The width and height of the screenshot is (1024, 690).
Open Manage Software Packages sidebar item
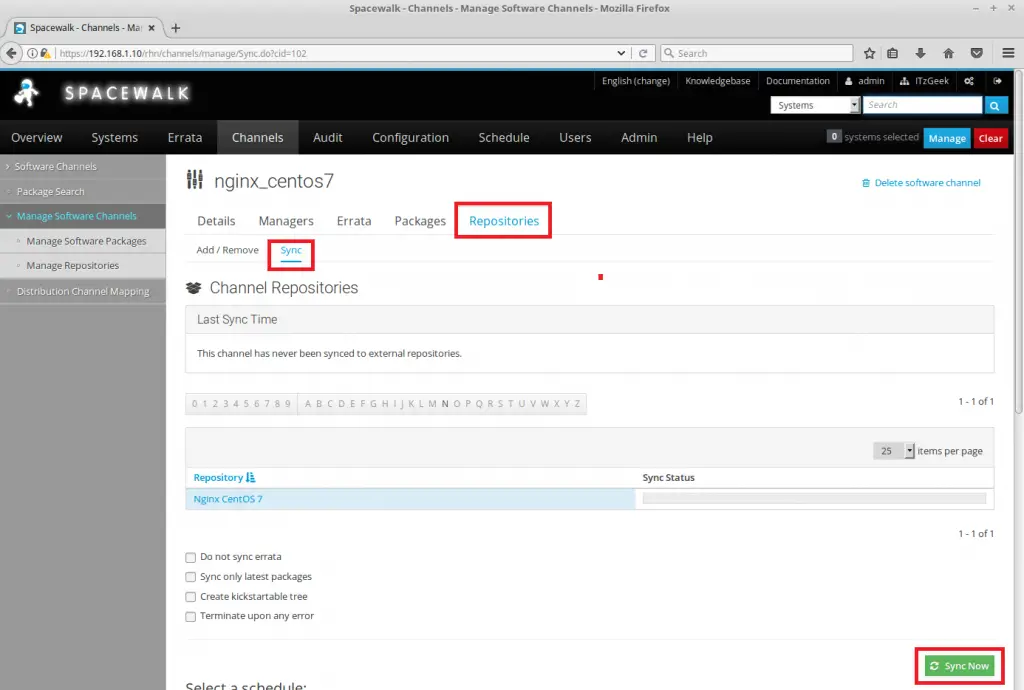tap(86, 242)
